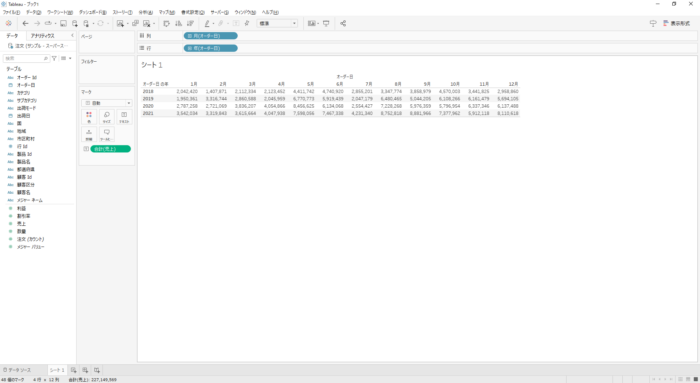Viewport: 700px width, 383px height.
Task: Click the save icon in toolbar
Action: (63, 24)
